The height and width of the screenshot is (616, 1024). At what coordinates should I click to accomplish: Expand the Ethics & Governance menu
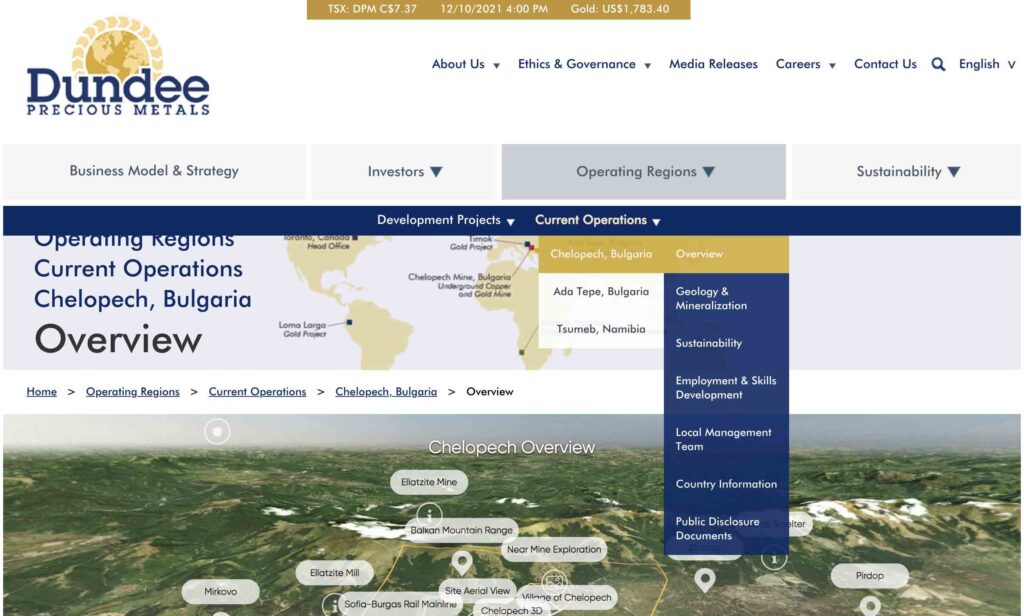[584, 64]
